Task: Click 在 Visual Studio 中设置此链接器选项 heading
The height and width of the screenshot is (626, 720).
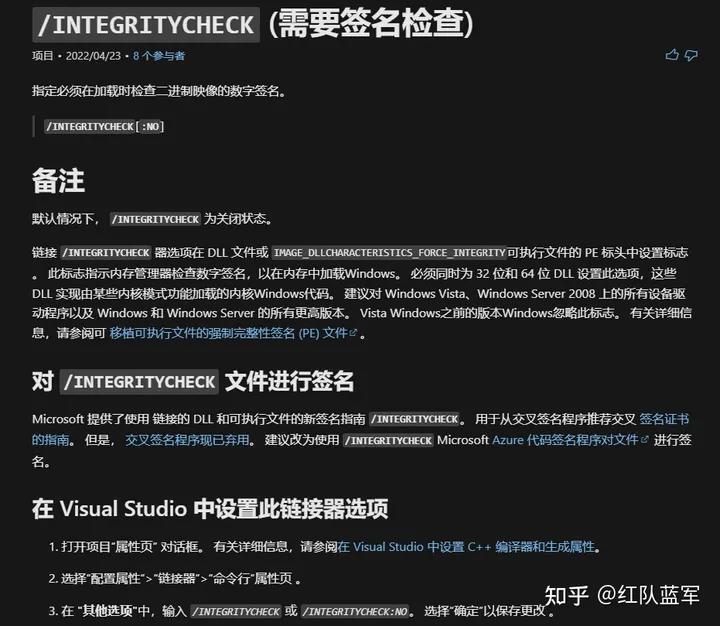Action: [210, 508]
